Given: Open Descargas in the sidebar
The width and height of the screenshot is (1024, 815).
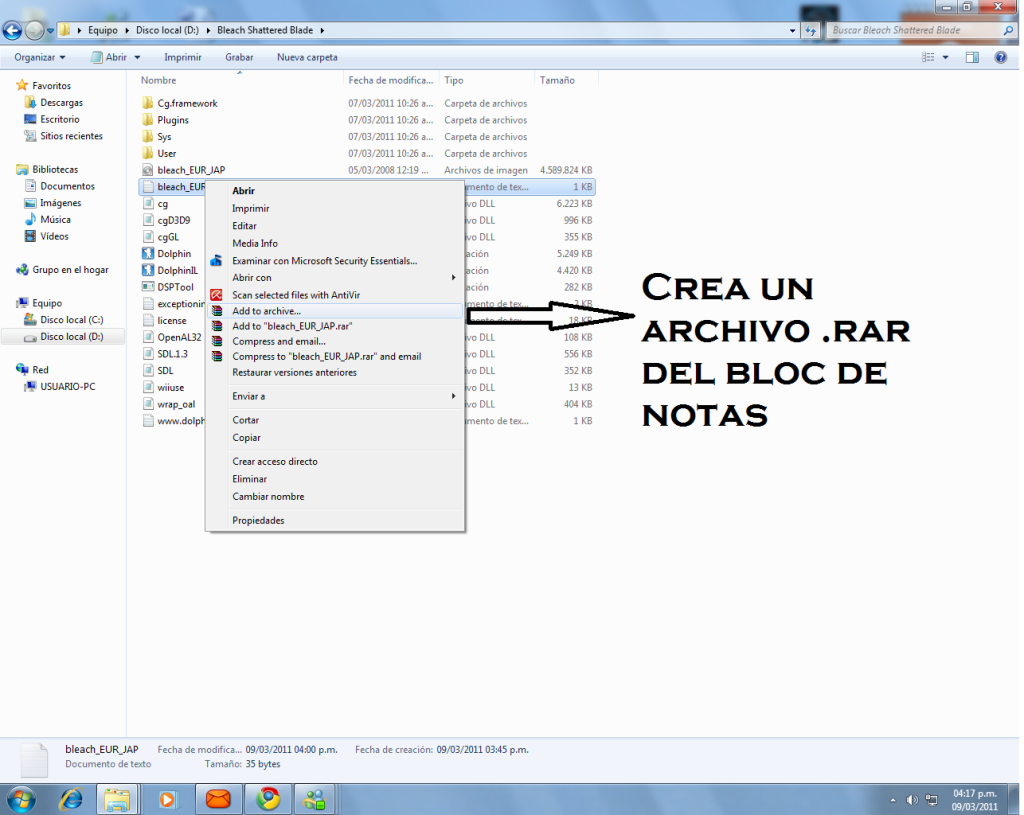Looking at the screenshot, I should point(61,103).
